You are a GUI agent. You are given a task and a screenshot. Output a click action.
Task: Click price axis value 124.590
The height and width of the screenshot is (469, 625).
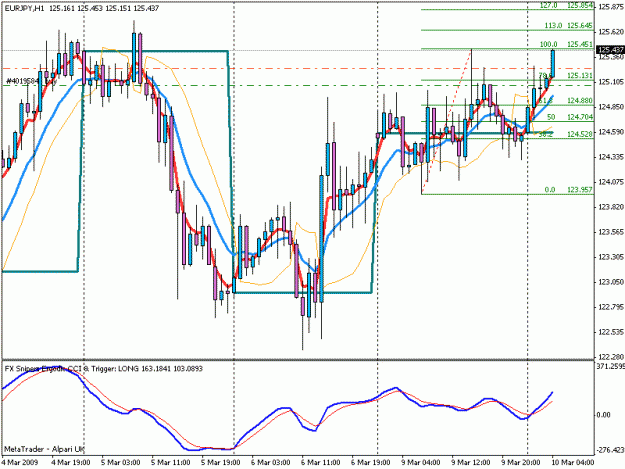coord(611,132)
